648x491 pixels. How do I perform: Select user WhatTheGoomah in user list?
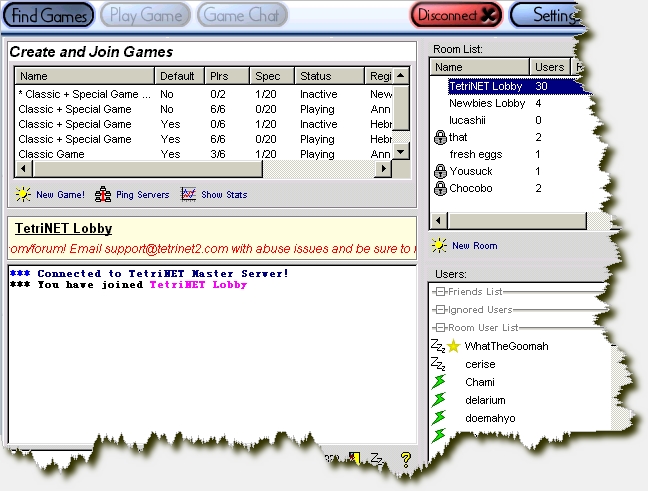506,346
